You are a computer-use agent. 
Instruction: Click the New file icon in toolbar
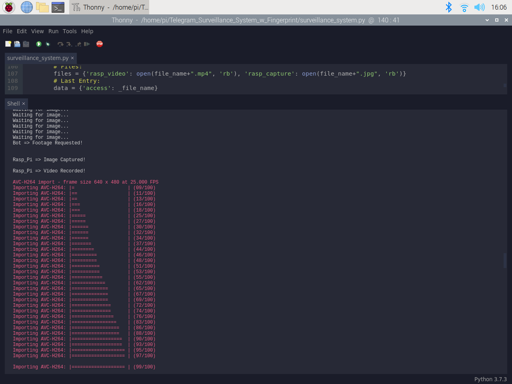(x=8, y=44)
